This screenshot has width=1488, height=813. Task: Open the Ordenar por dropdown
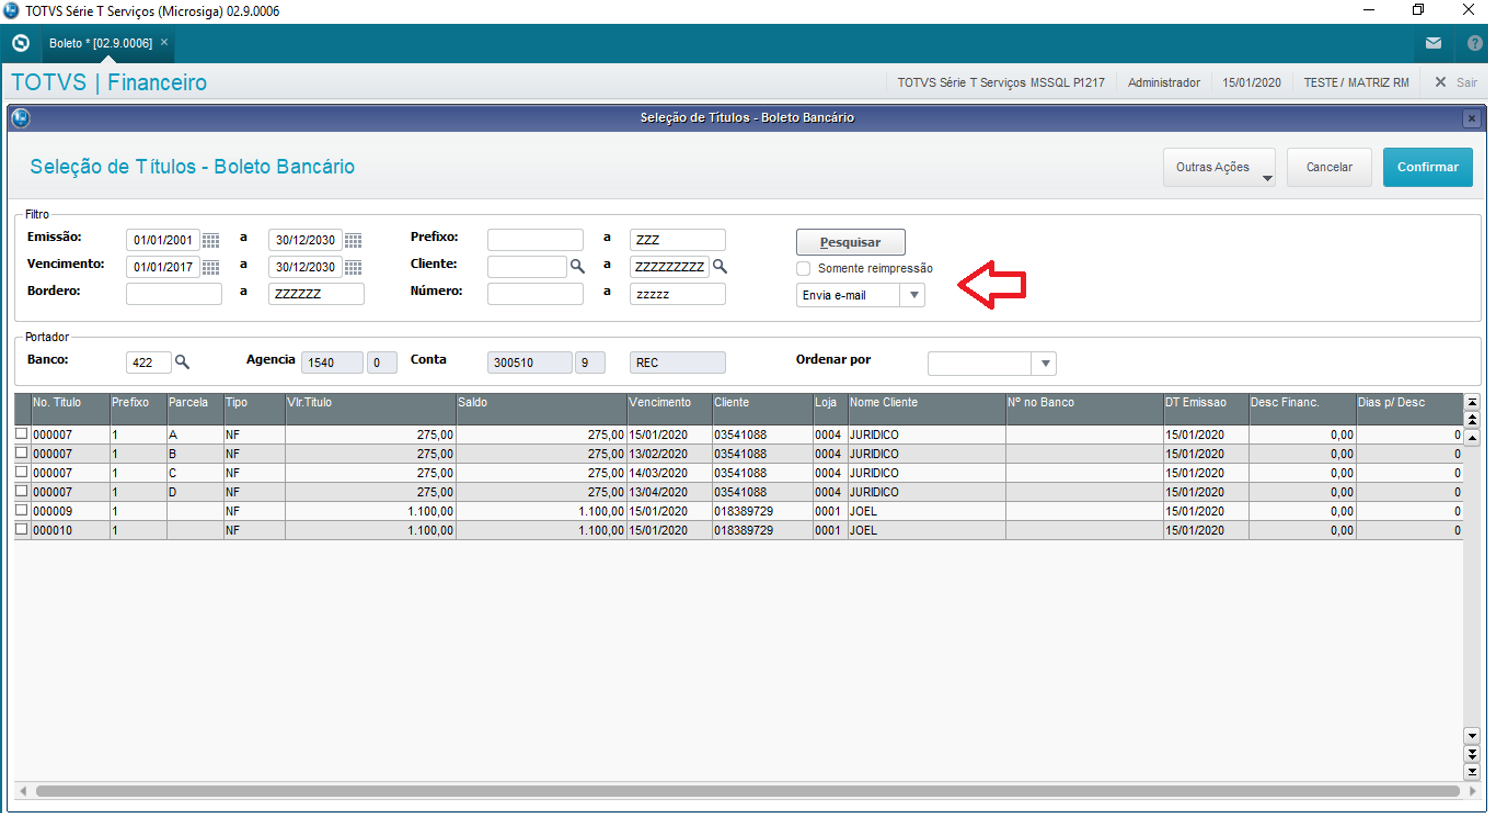pos(1045,363)
